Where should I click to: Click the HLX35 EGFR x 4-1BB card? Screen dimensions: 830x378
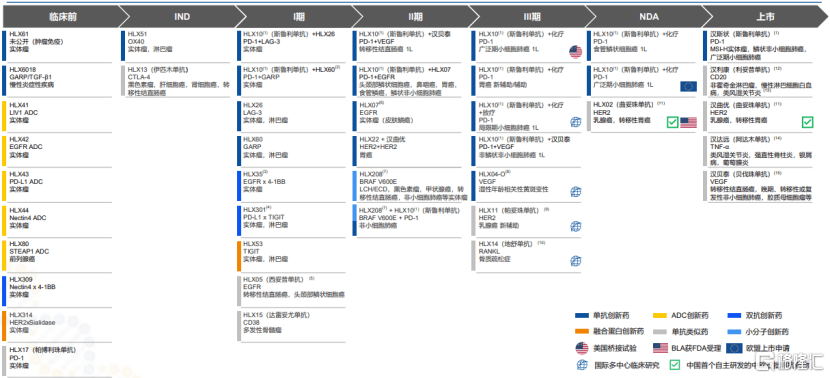(291, 185)
